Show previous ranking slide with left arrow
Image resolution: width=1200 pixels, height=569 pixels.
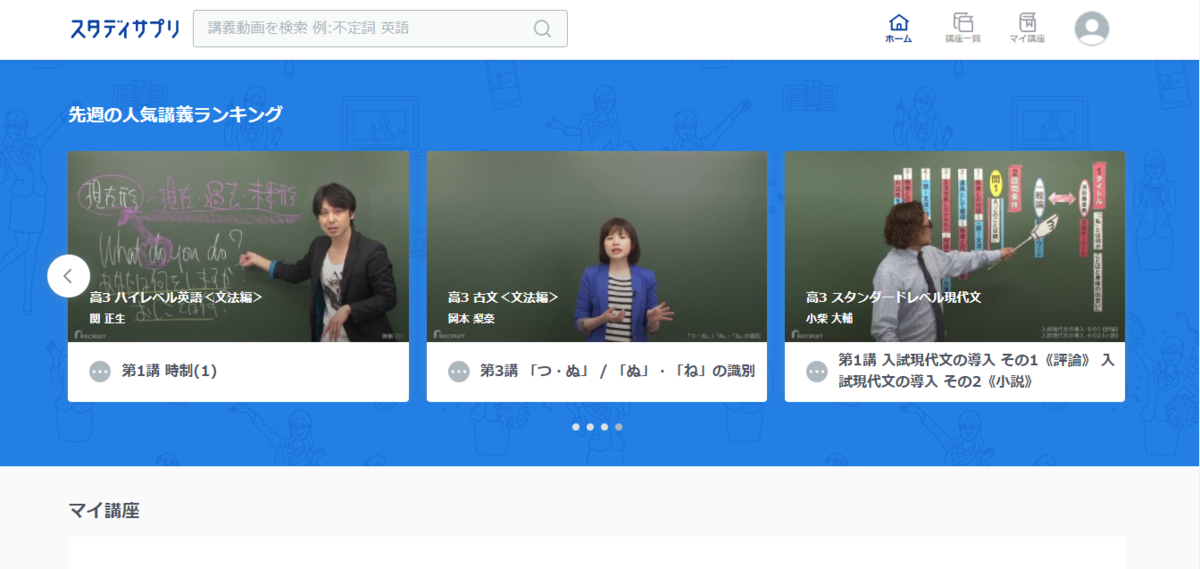[x=68, y=276]
